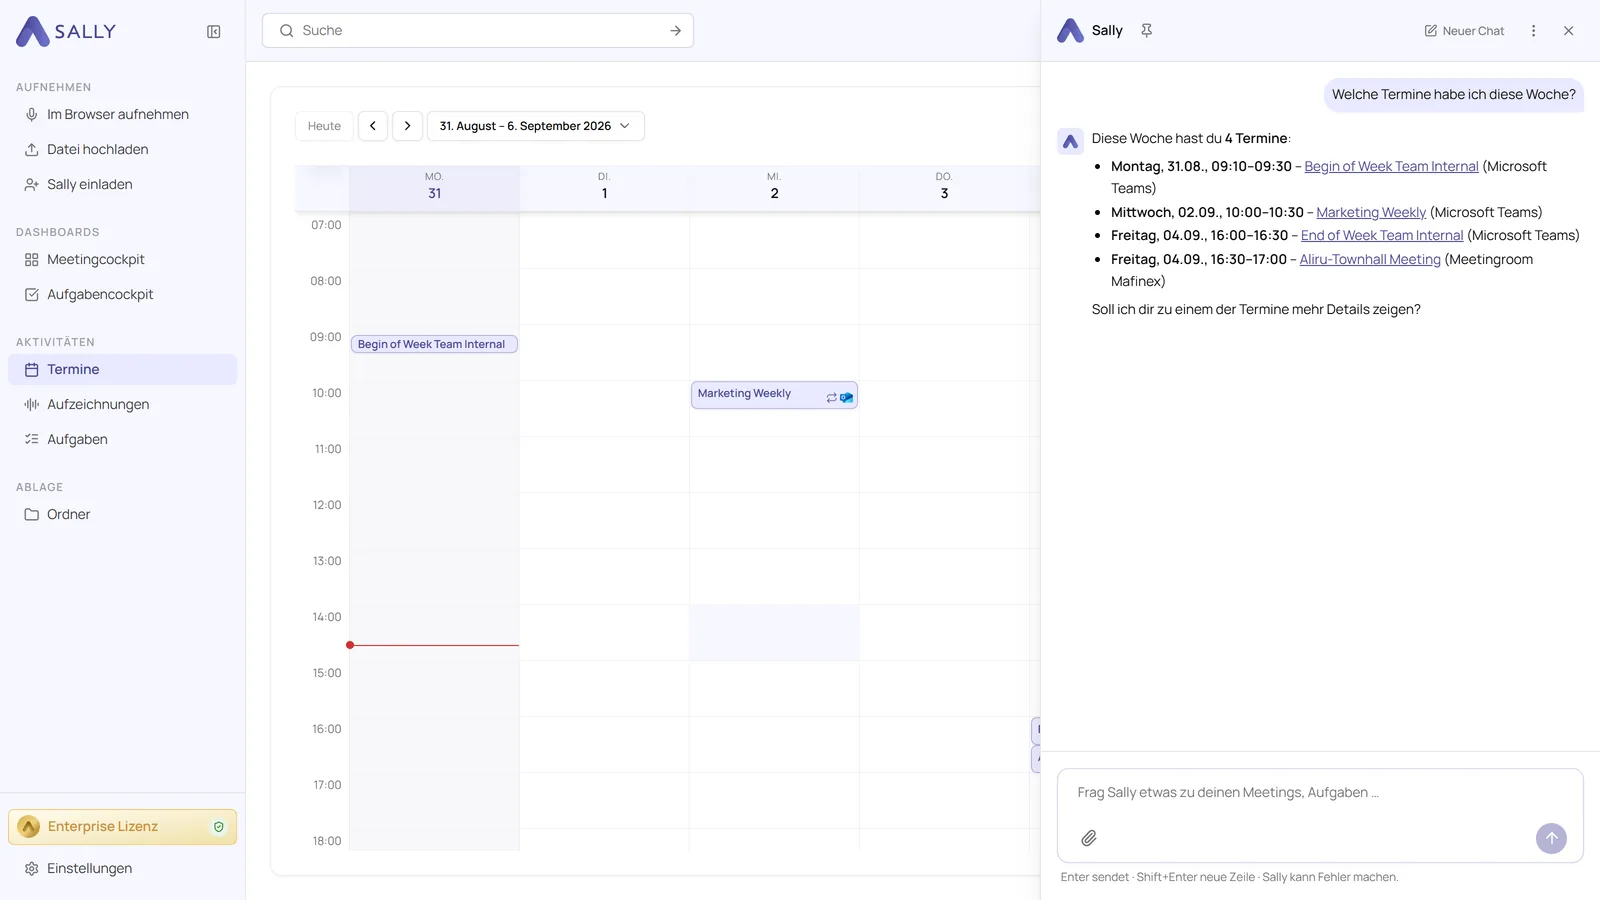Go to next week chevron
Image resolution: width=1600 pixels, height=900 pixels.
coord(407,126)
